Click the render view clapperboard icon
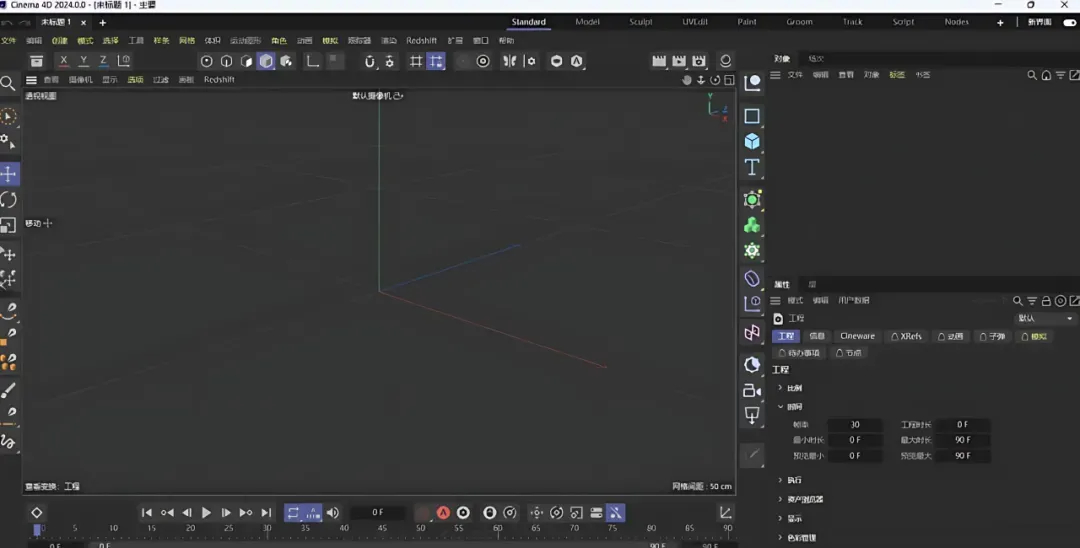1080x548 pixels. click(659, 61)
